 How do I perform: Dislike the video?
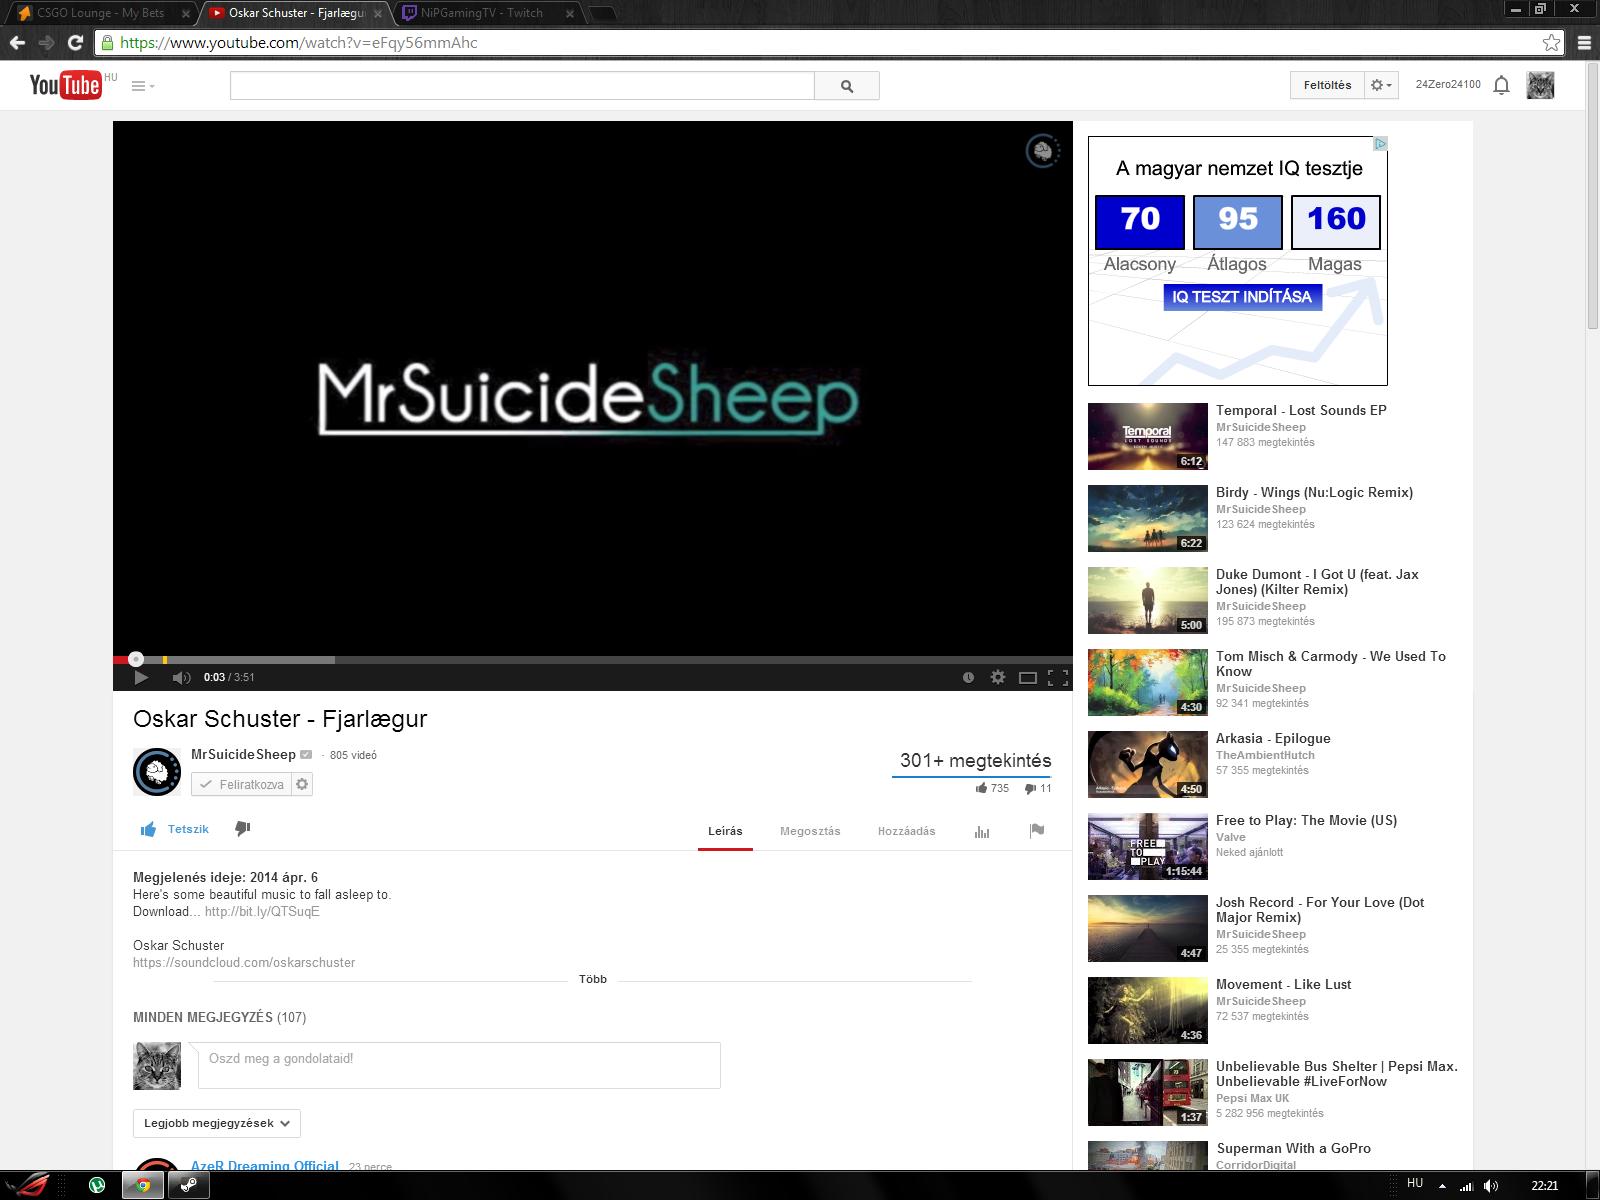click(242, 829)
